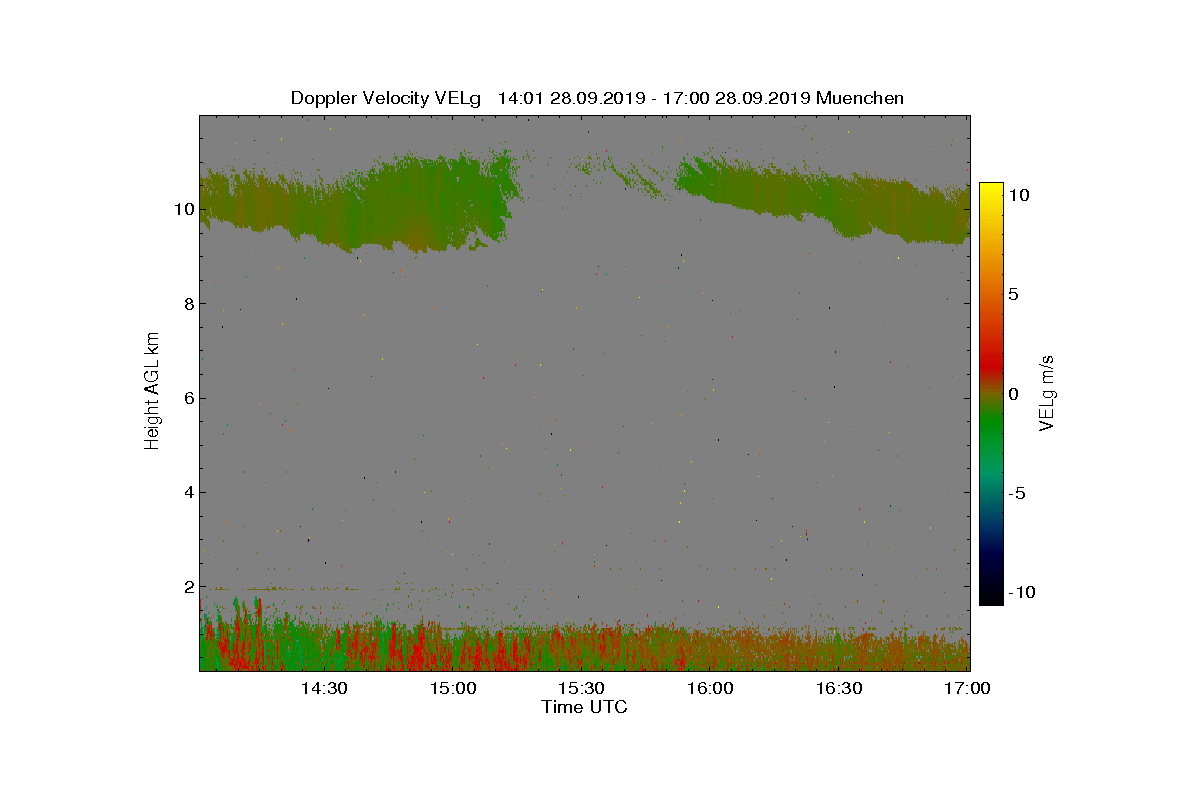Click the 16:30 time tick label
The height and width of the screenshot is (800, 1200).
tap(839, 688)
